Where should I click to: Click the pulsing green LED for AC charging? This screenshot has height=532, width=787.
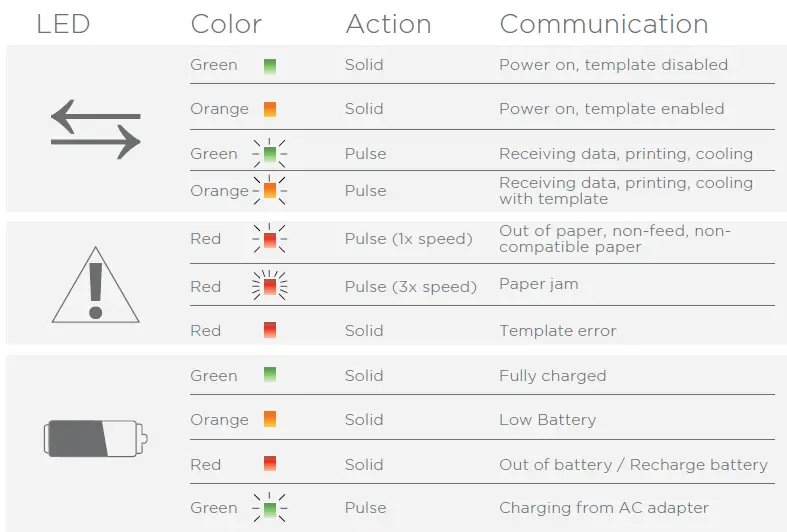tap(269, 508)
